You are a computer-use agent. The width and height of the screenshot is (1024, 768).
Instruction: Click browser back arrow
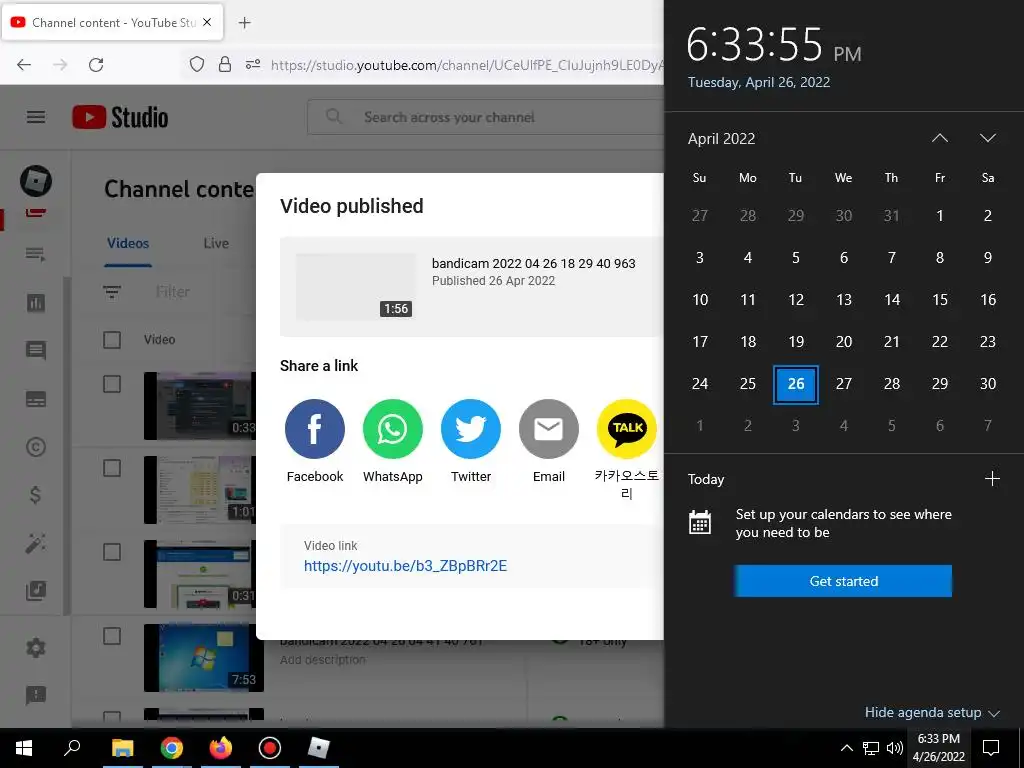[x=24, y=65]
